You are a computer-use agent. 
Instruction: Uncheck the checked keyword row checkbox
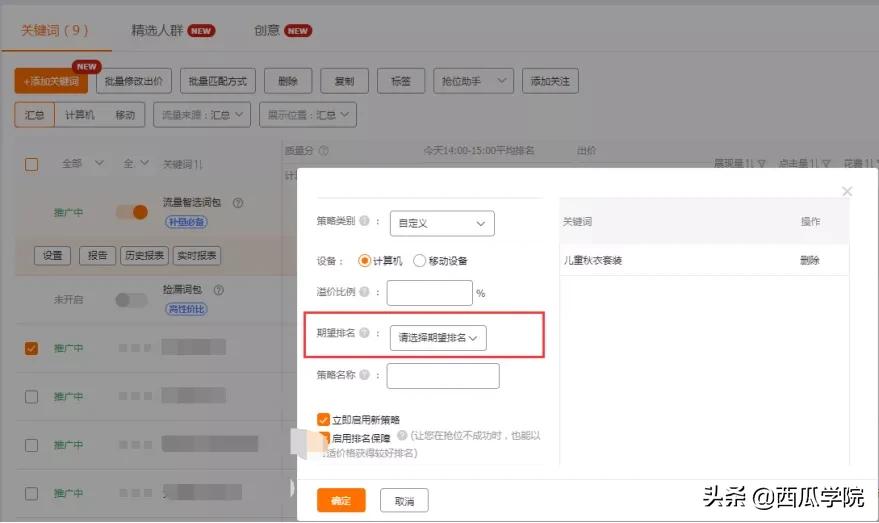tap(31, 348)
